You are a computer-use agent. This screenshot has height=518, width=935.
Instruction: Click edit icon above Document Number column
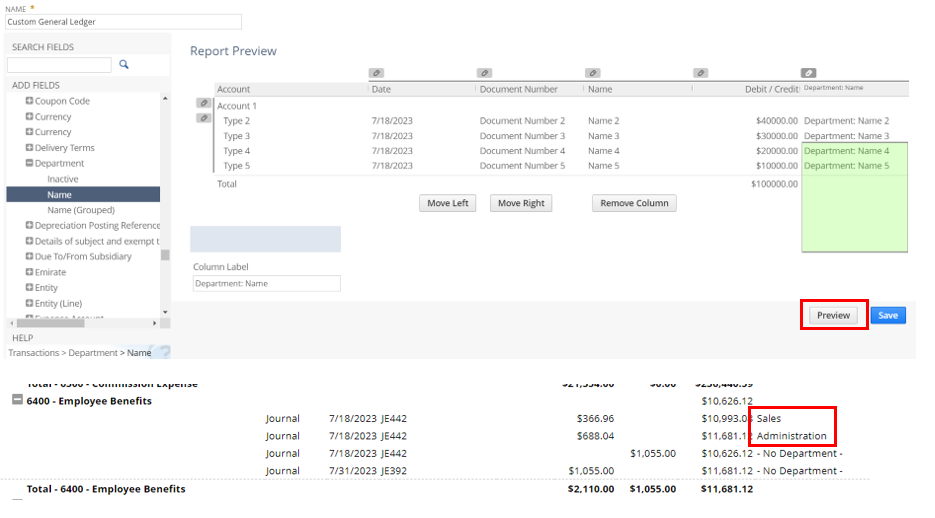484,73
